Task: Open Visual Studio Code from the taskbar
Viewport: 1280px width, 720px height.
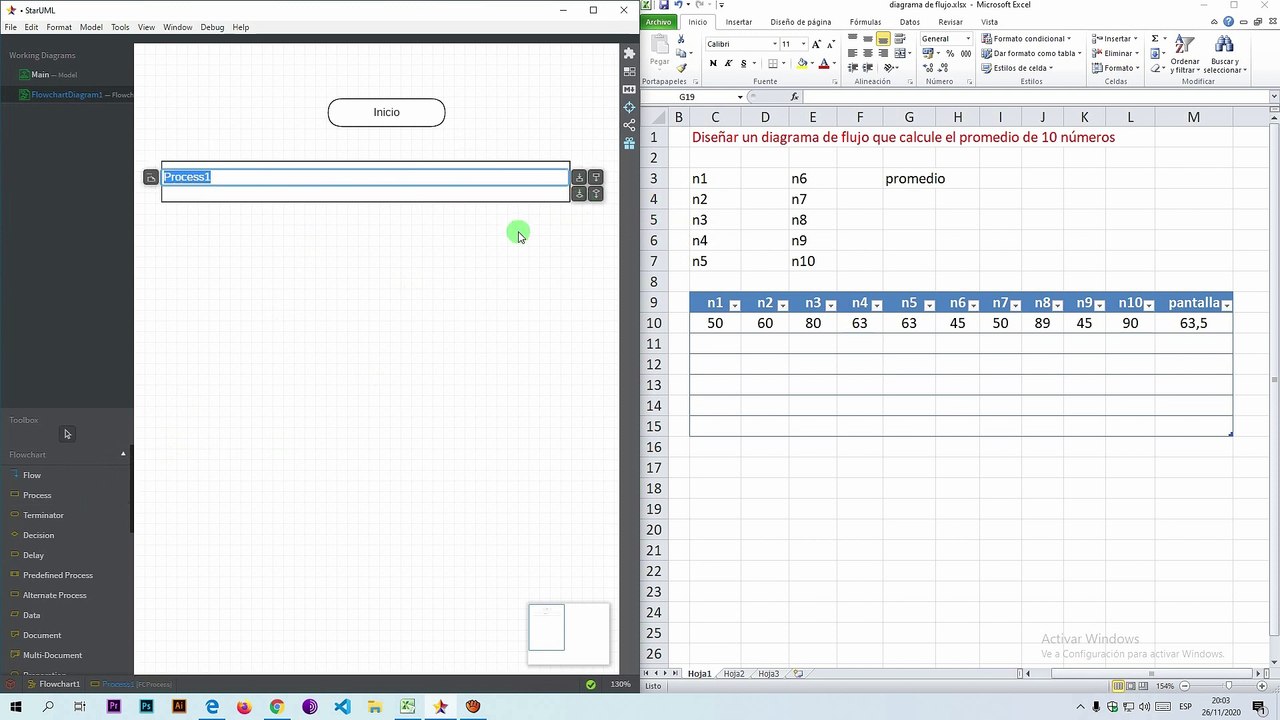Action: click(343, 707)
